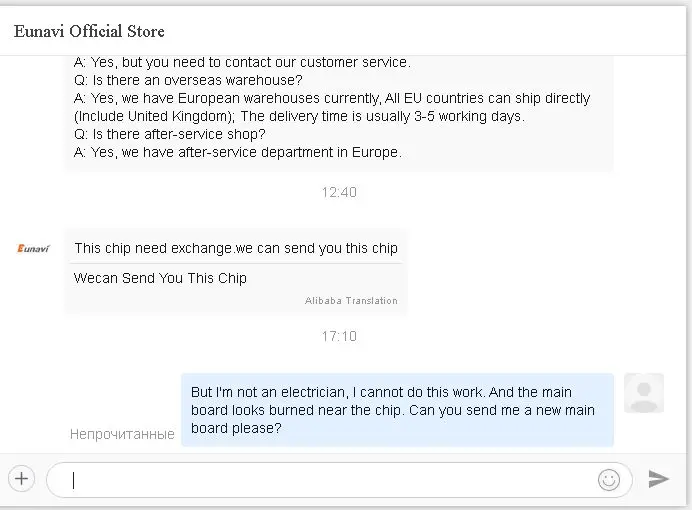Click the plus attachment icon

[22, 478]
